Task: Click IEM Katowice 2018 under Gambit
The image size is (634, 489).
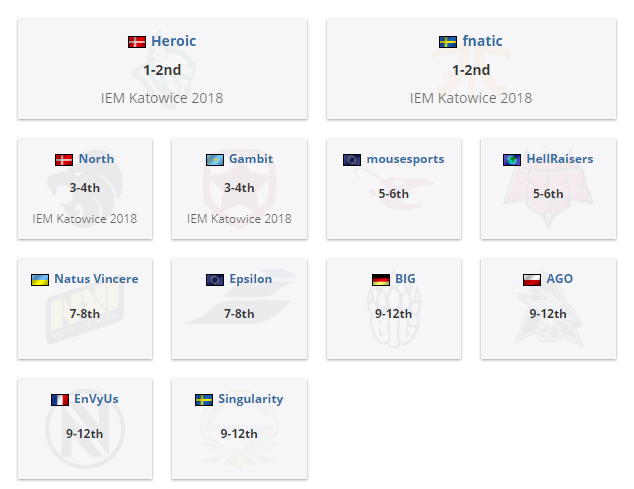Action: pyautogui.click(x=239, y=219)
